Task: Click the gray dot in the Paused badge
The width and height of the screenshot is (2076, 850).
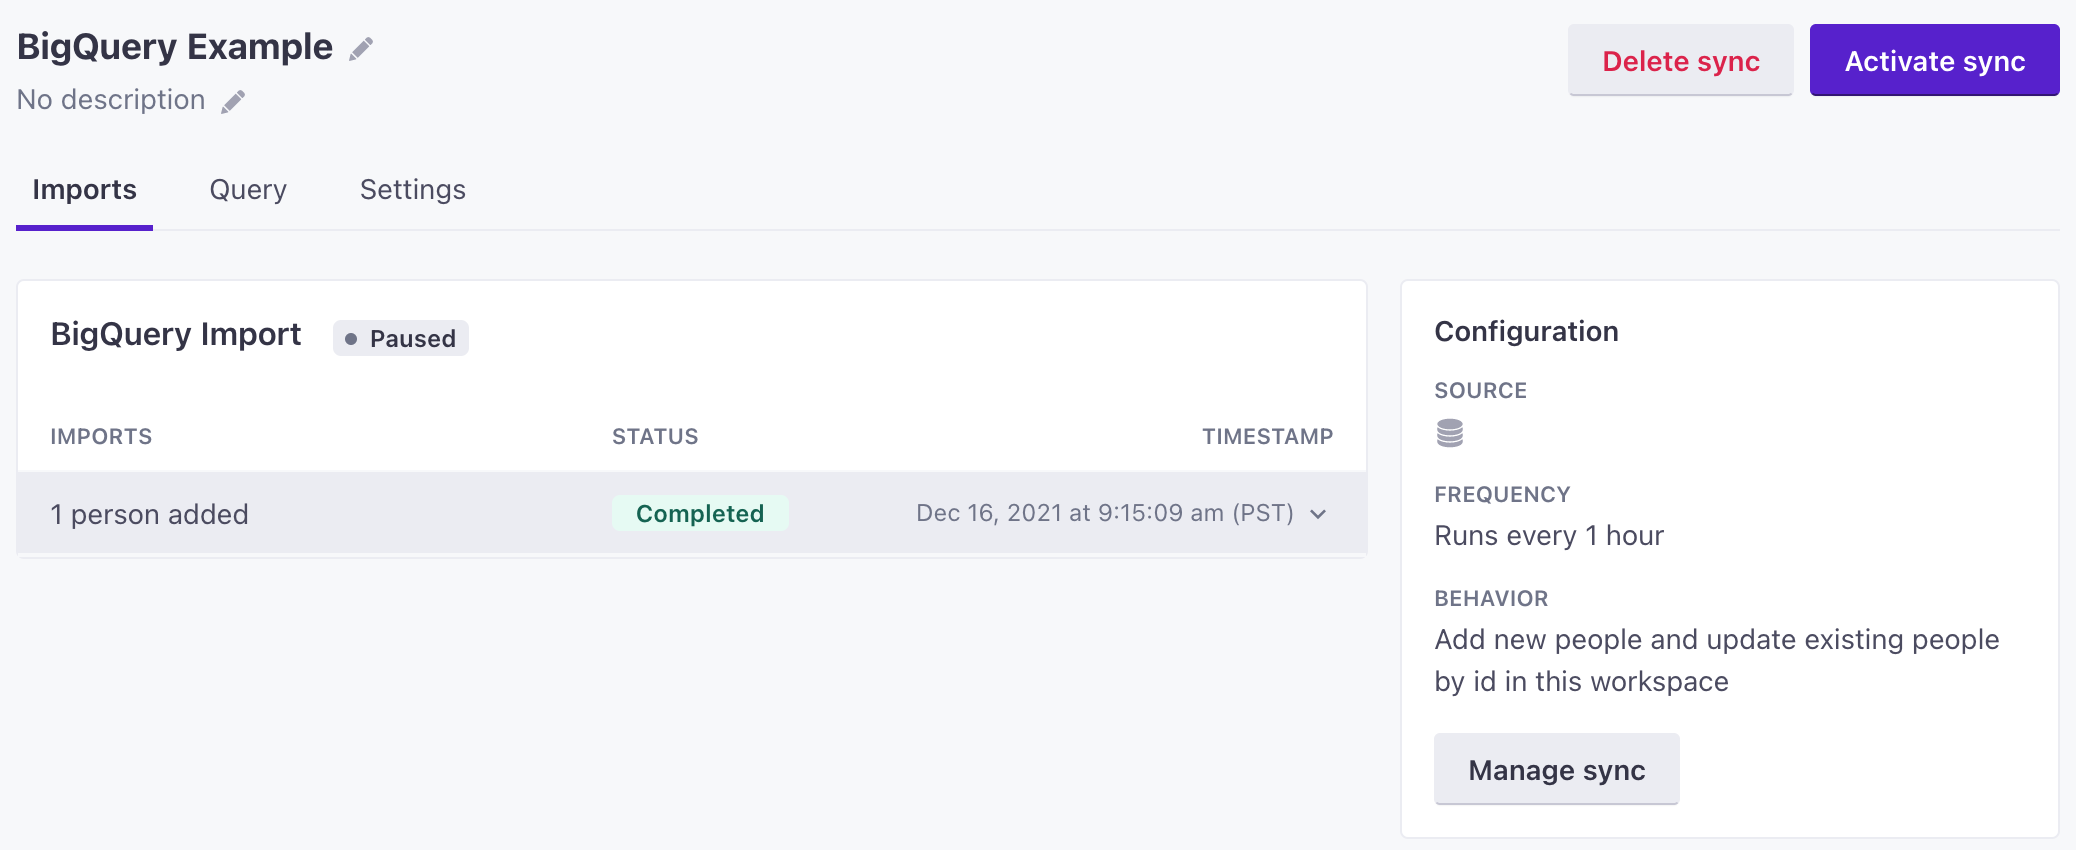Action: (351, 339)
